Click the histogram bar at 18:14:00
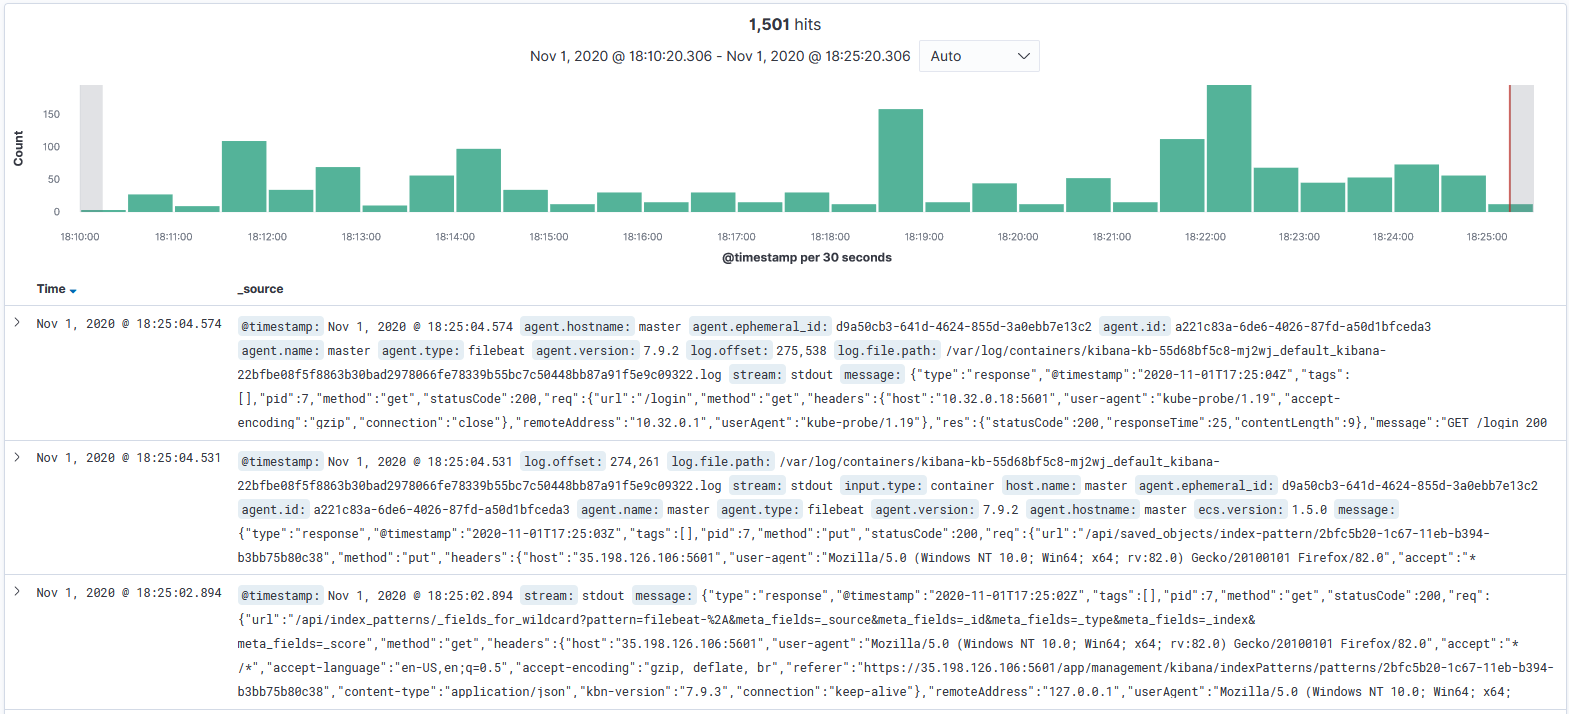Screen dimensions: 1569x714 coord(478,181)
